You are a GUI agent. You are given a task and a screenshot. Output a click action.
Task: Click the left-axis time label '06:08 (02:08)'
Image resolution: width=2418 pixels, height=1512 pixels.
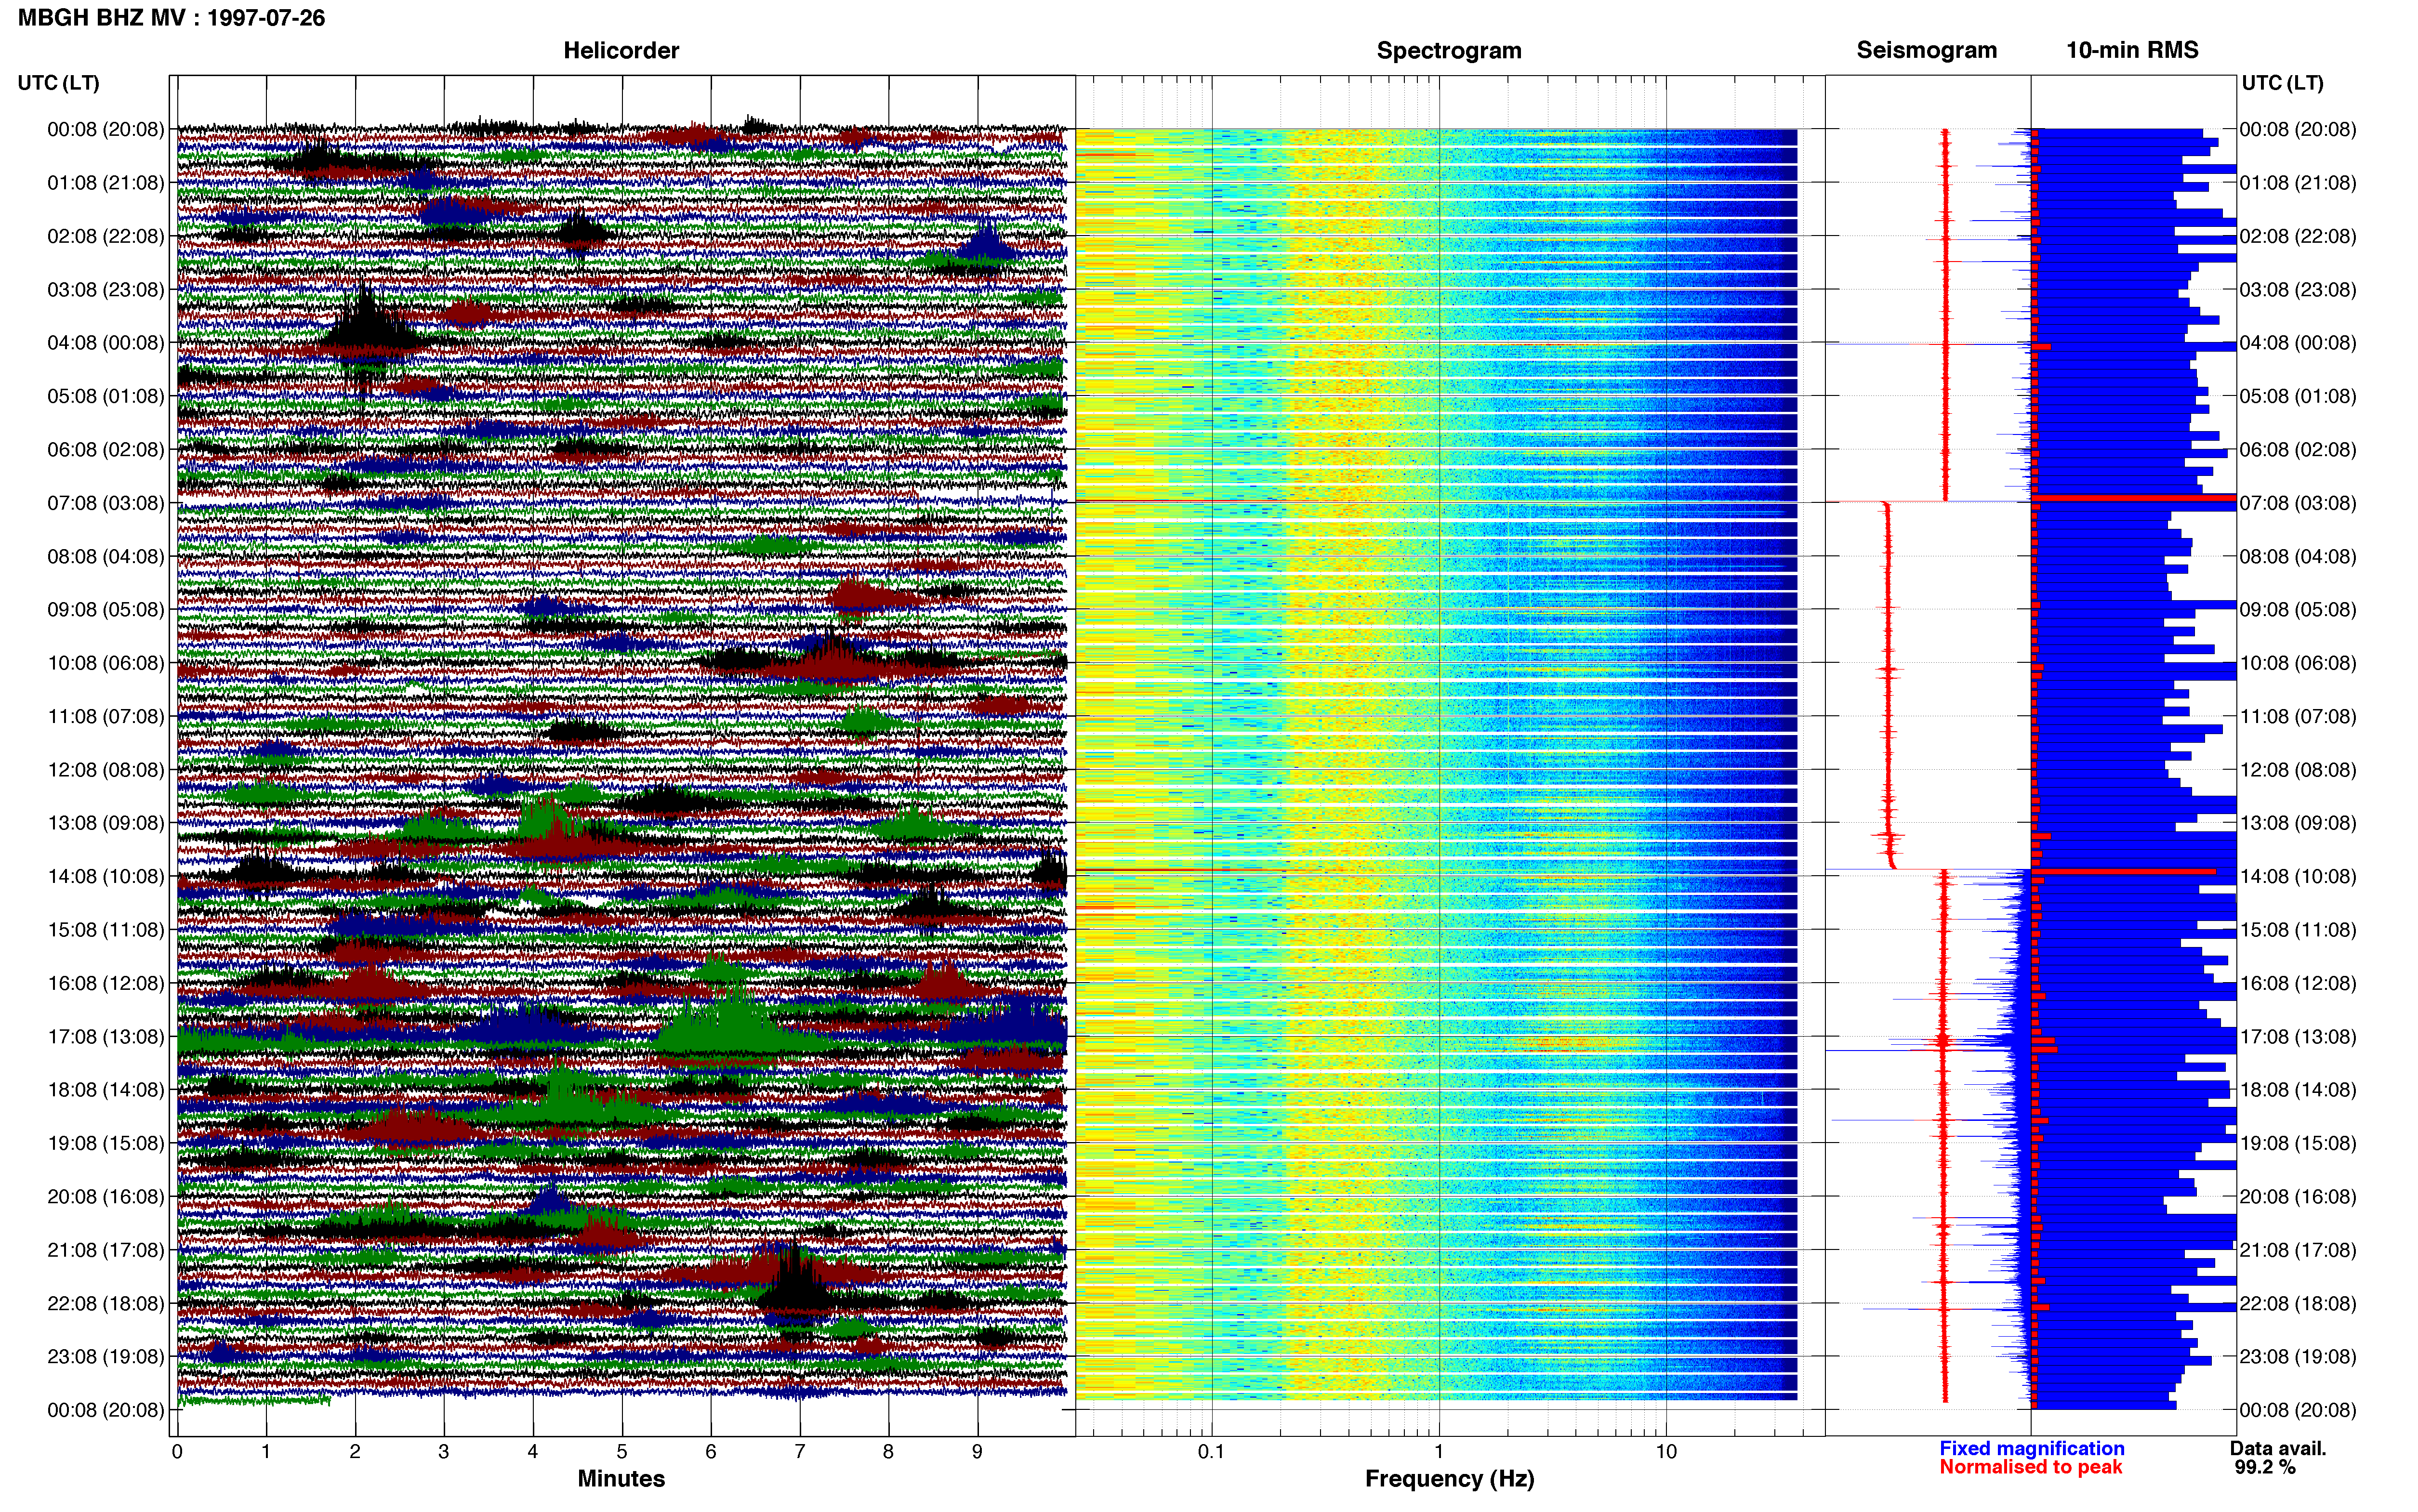106,450
